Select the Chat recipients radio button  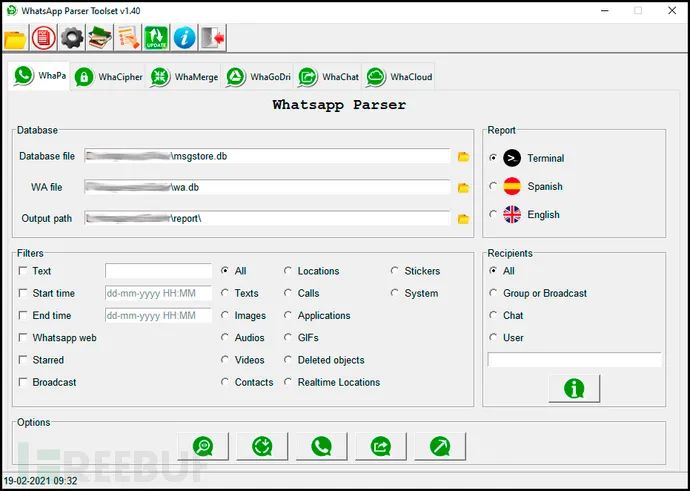click(x=493, y=315)
